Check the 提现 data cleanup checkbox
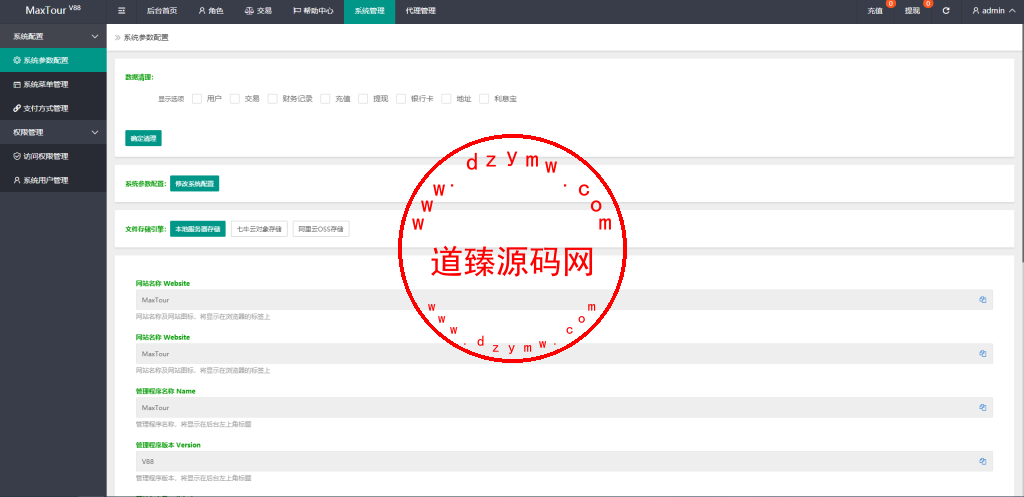 point(363,99)
